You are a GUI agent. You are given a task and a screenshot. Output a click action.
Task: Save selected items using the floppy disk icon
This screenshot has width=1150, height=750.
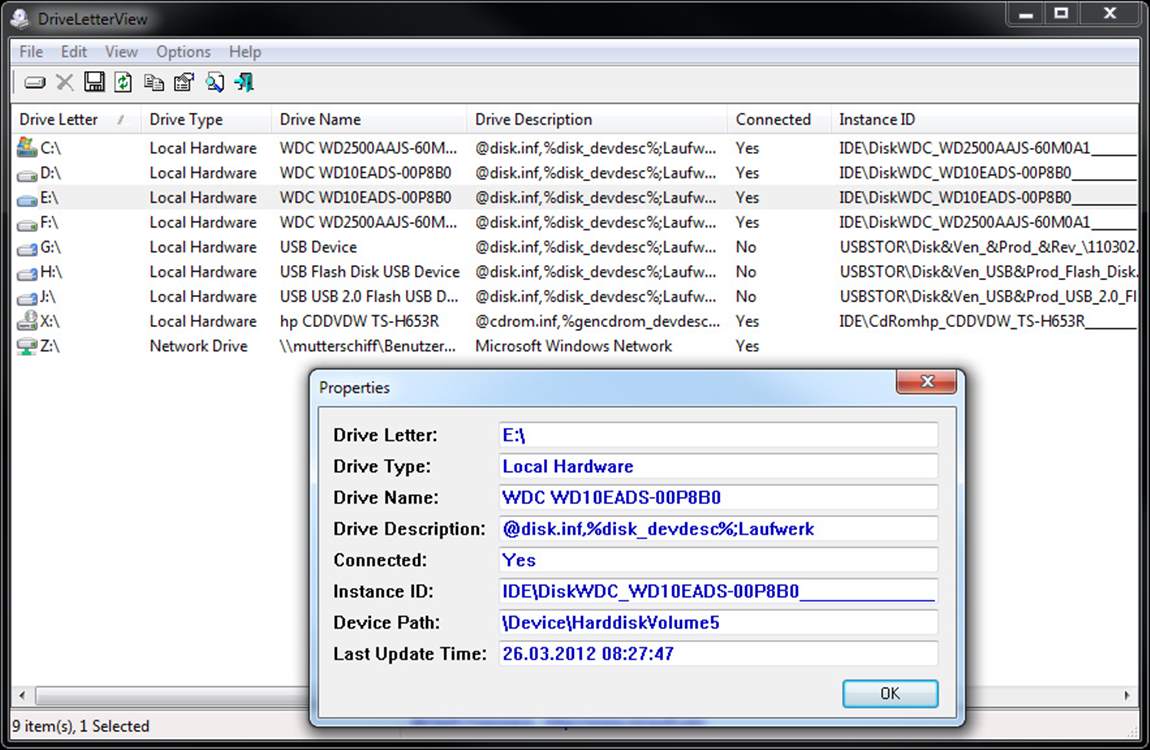(x=94, y=82)
